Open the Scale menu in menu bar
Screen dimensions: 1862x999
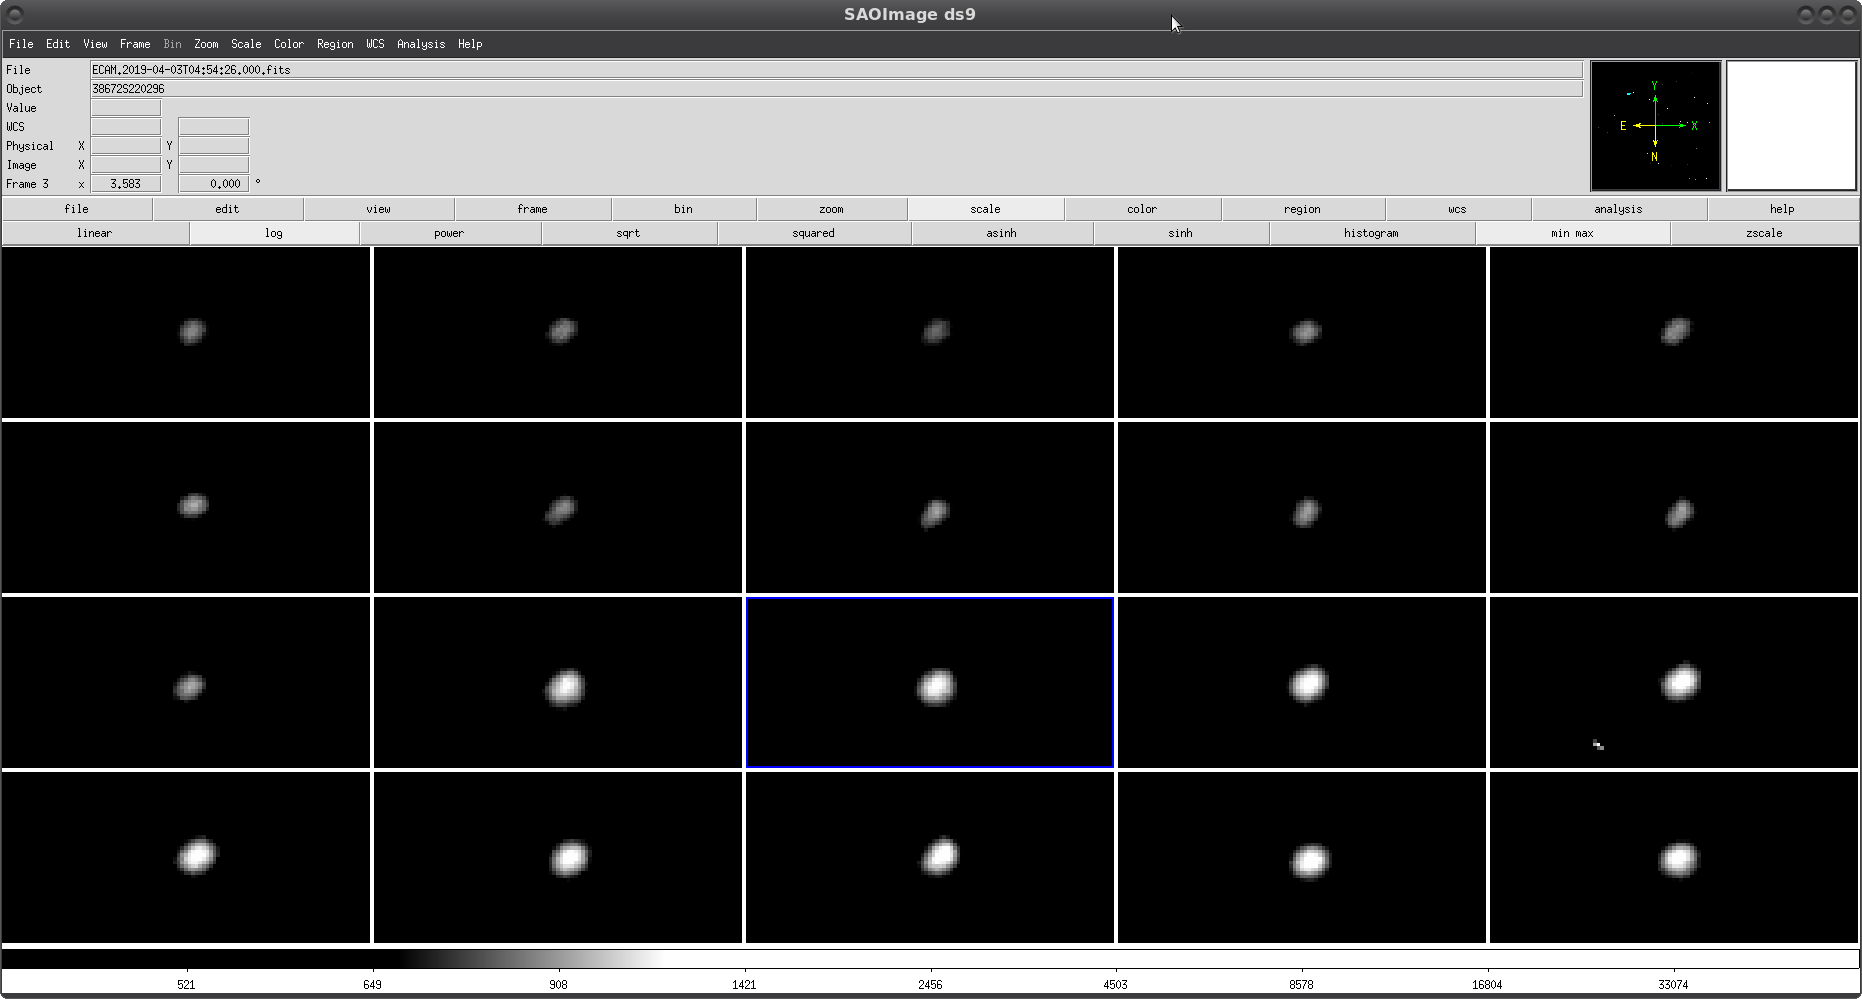click(245, 44)
